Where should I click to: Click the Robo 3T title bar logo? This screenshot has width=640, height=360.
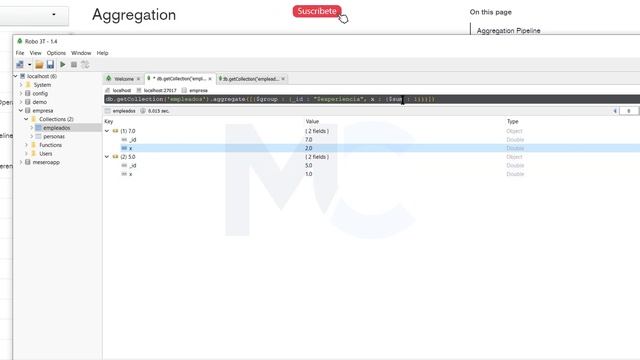(19, 41)
